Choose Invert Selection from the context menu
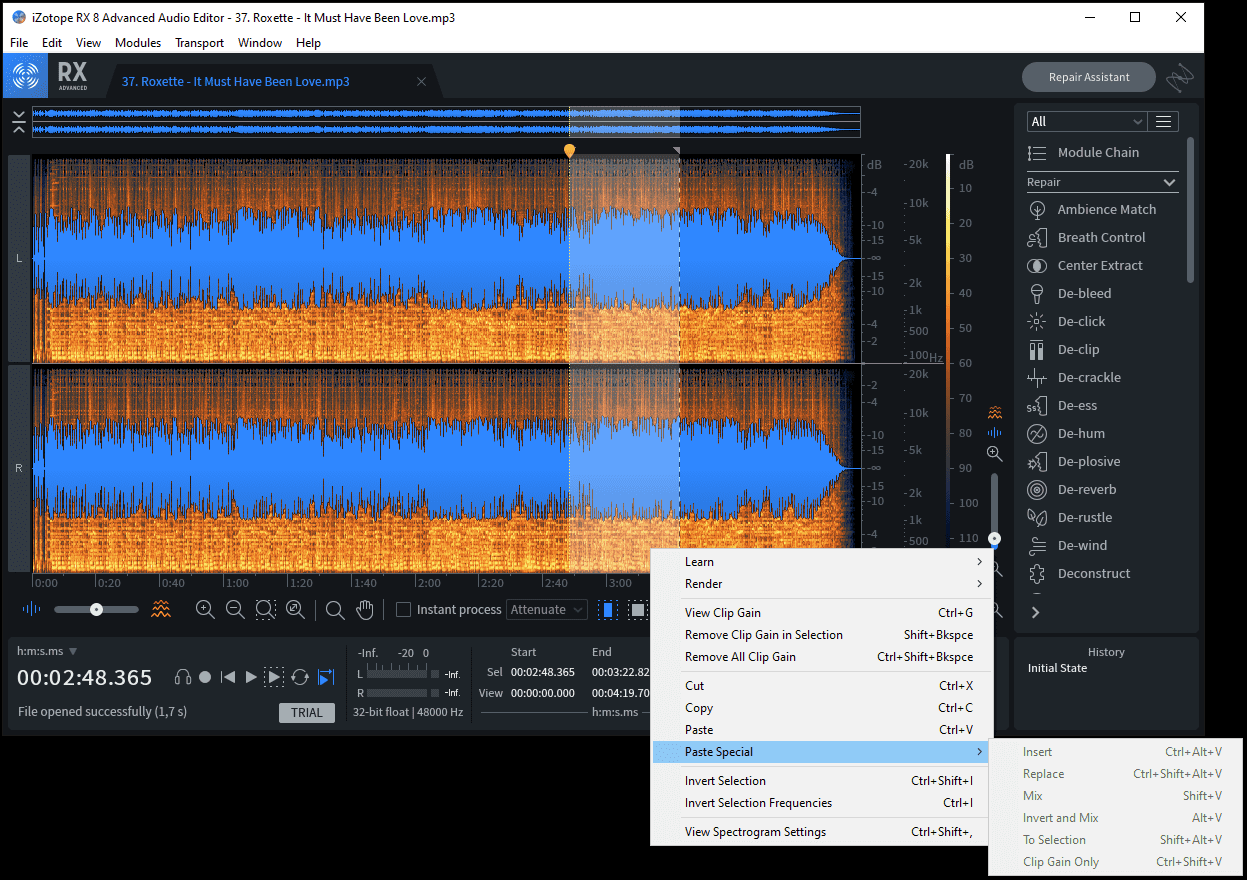This screenshot has width=1247, height=880. tap(725, 781)
